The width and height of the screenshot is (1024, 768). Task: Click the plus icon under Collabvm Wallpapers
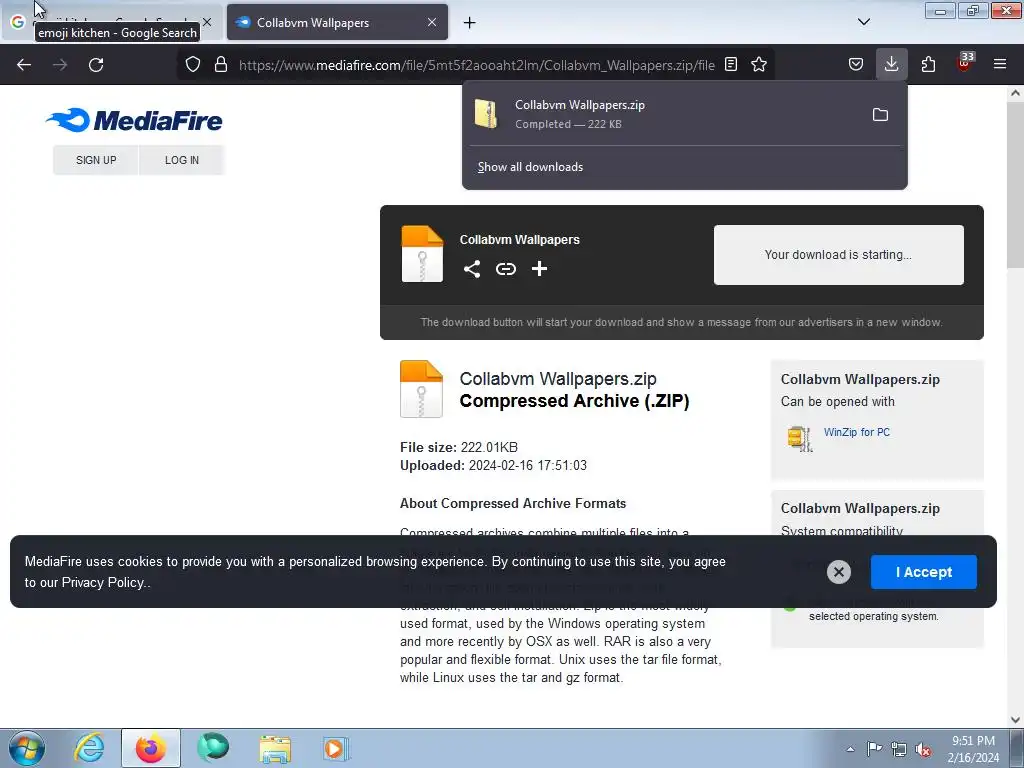(539, 269)
